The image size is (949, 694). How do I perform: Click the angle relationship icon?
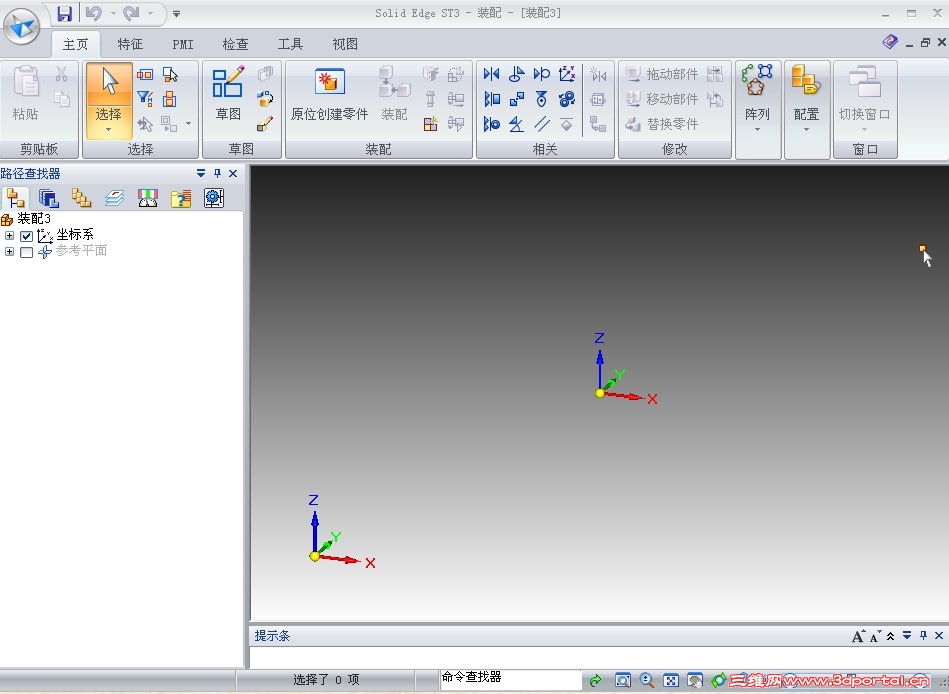tap(516, 124)
